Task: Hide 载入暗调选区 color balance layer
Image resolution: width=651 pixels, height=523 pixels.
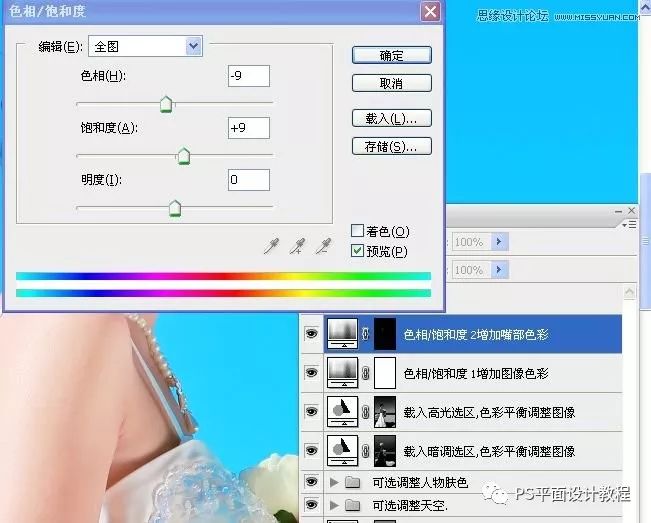Action: pos(311,450)
